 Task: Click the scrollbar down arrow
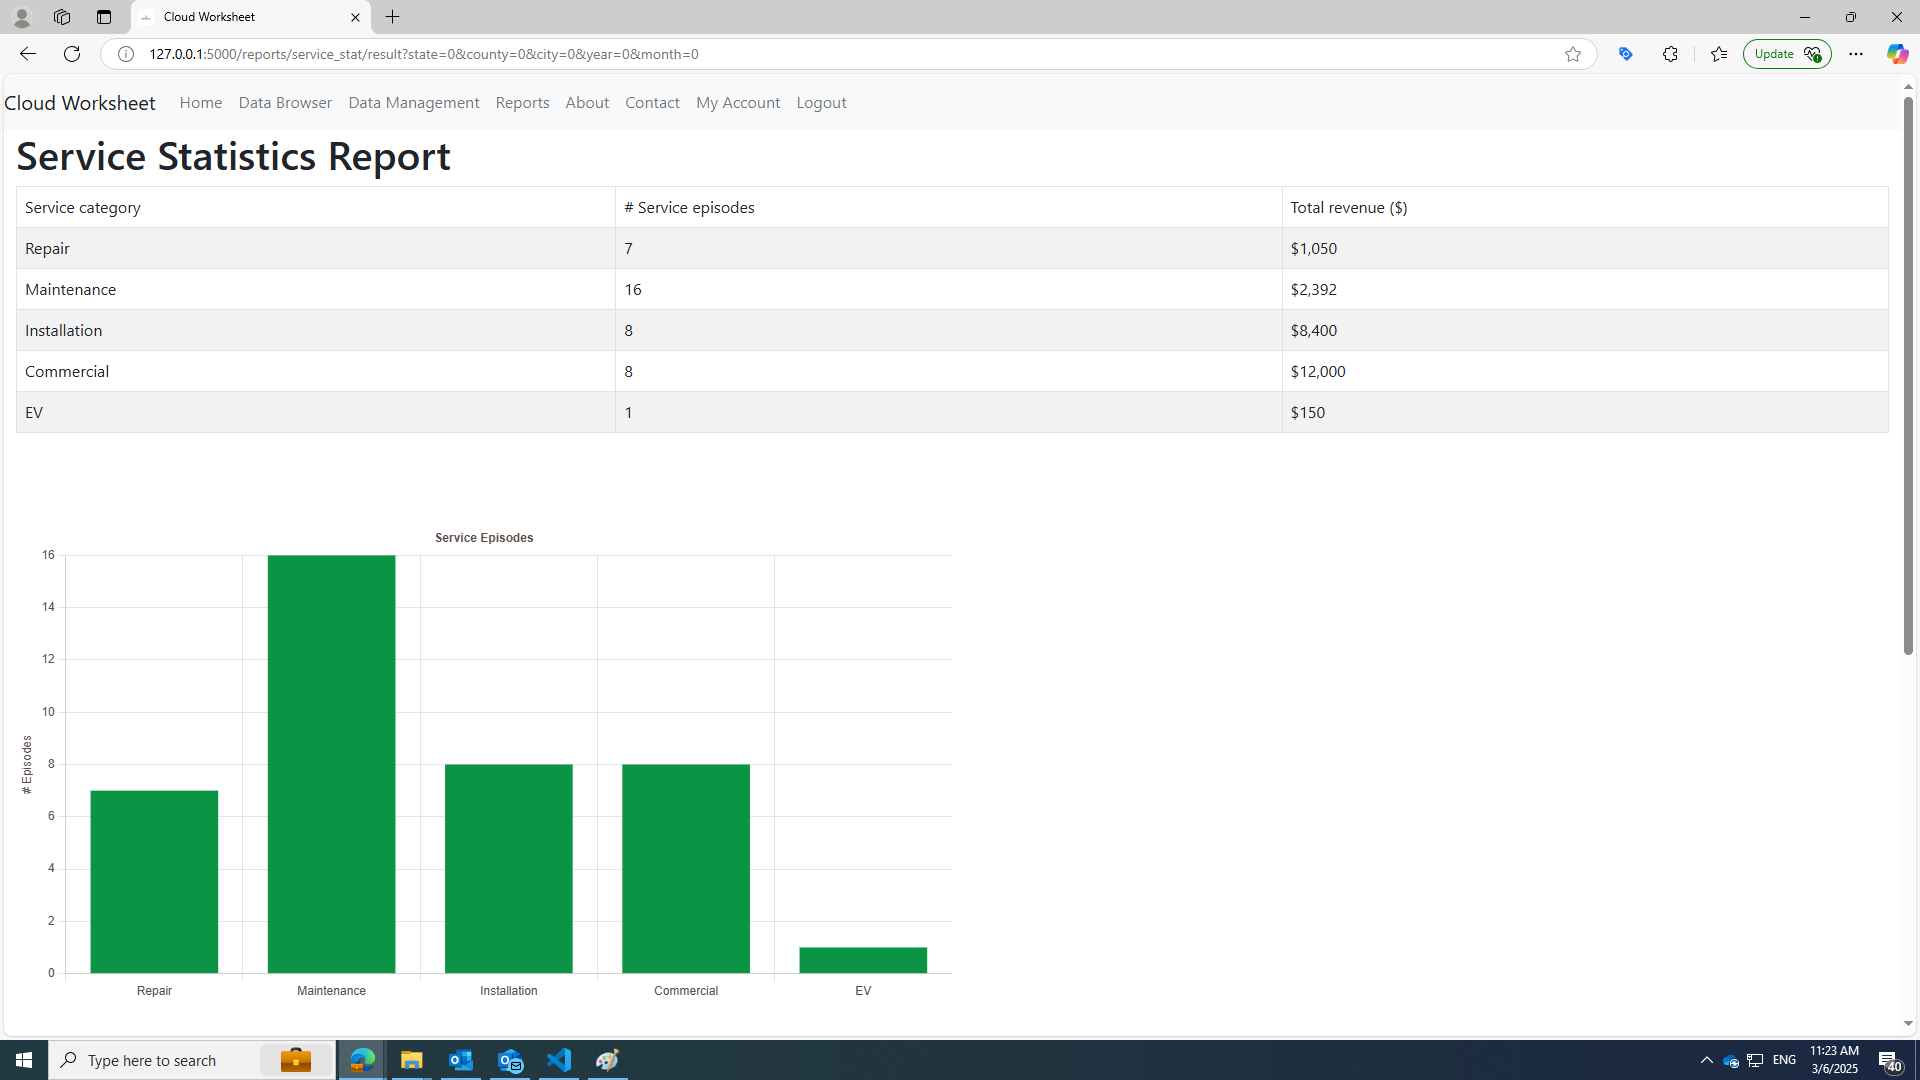1908,1023
